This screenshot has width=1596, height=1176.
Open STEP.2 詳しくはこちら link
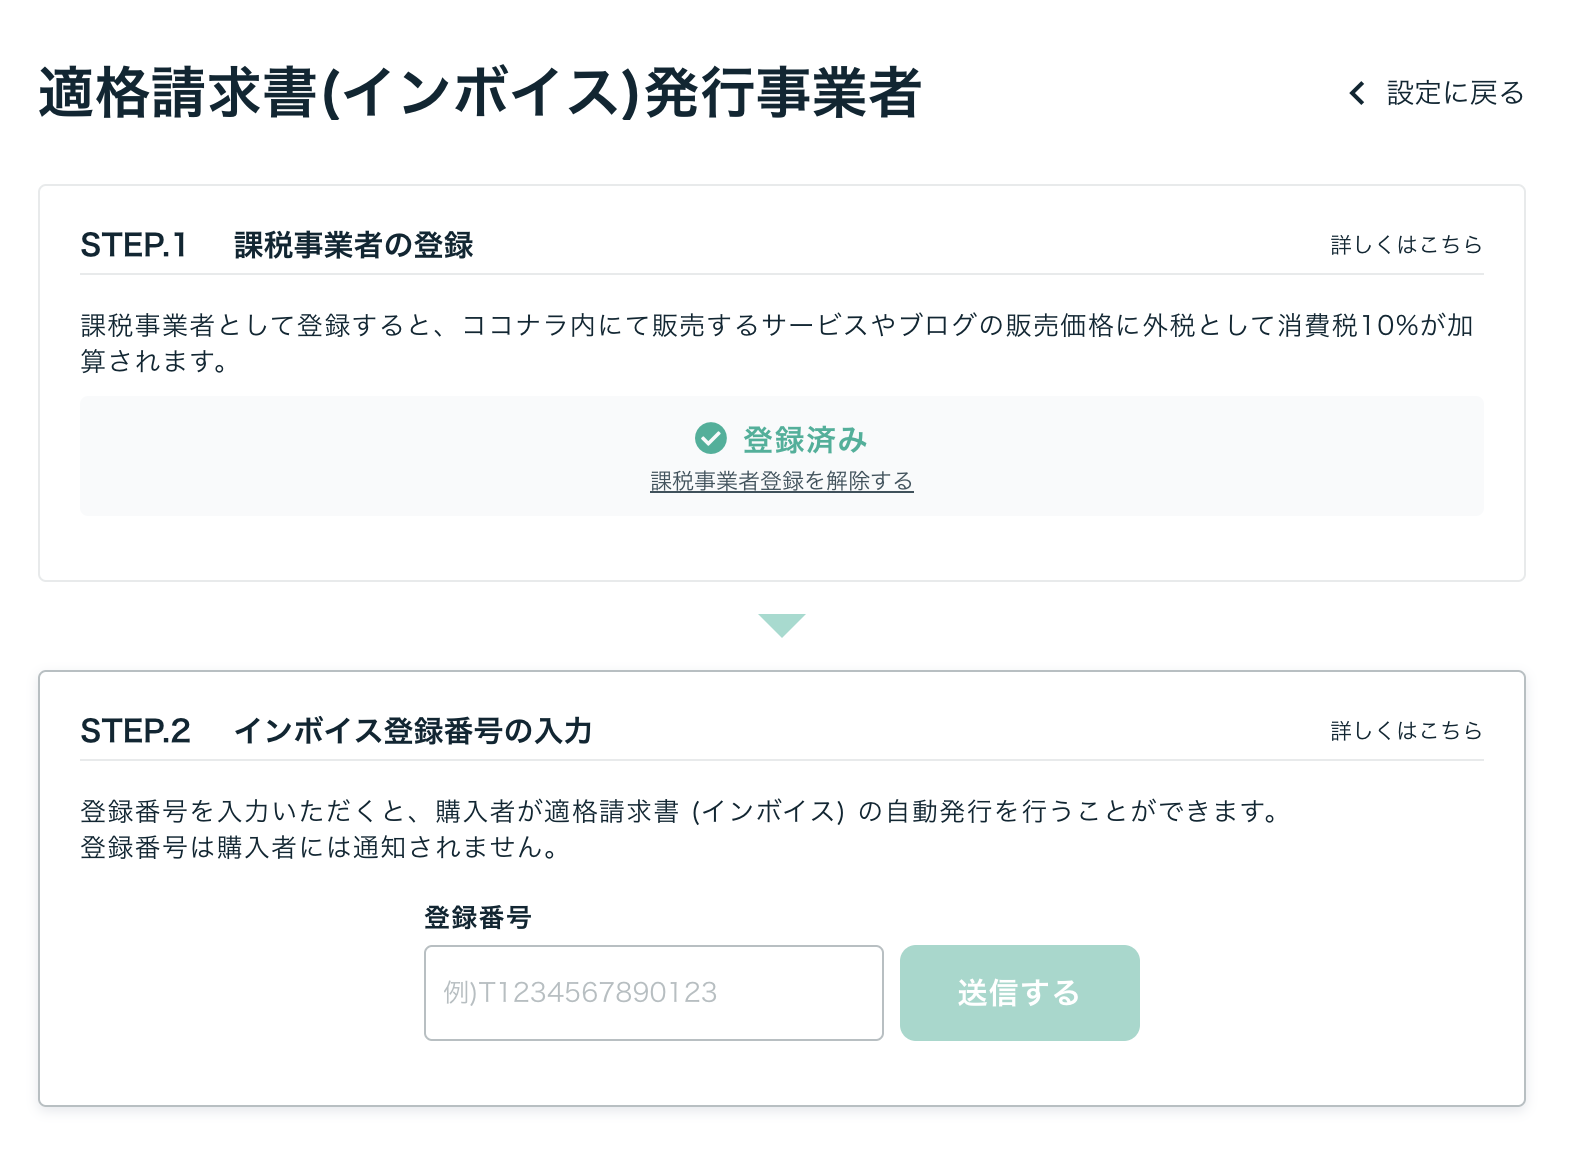tap(1406, 731)
